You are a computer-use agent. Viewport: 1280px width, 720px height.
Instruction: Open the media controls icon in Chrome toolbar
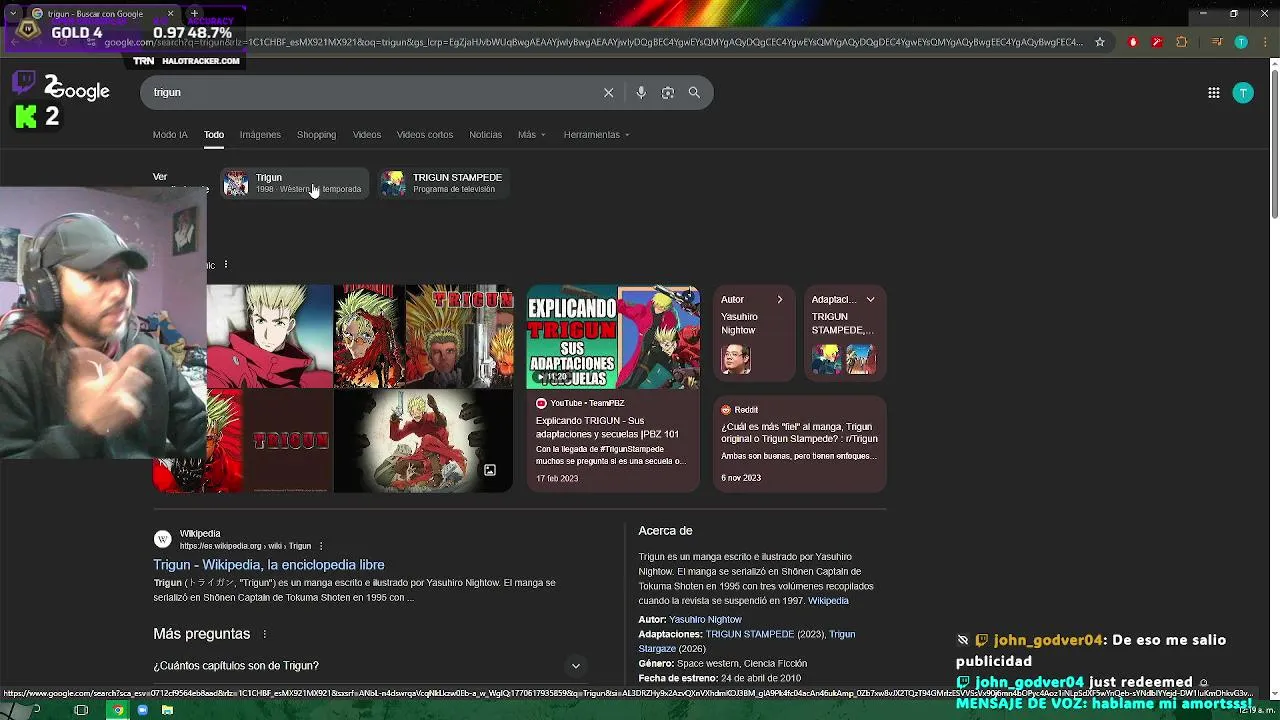click(1217, 42)
